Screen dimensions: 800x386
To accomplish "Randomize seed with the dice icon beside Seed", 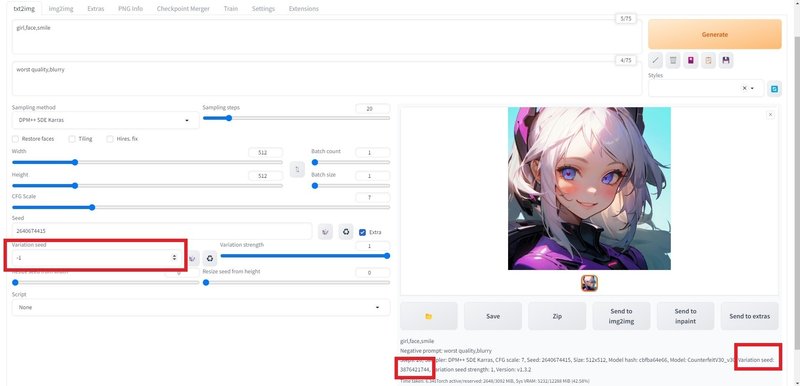I will click(325, 232).
